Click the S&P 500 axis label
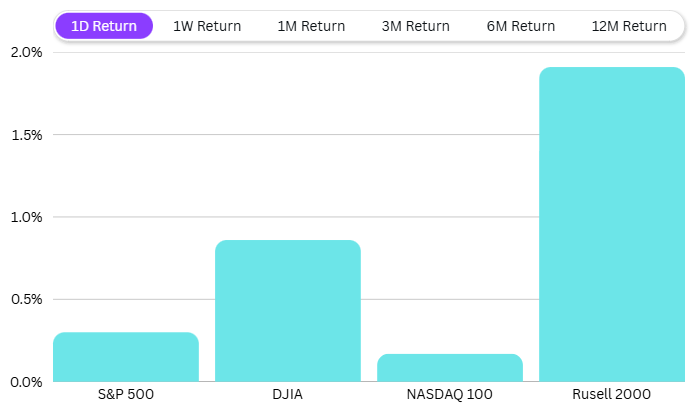697x408 pixels. [126, 394]
